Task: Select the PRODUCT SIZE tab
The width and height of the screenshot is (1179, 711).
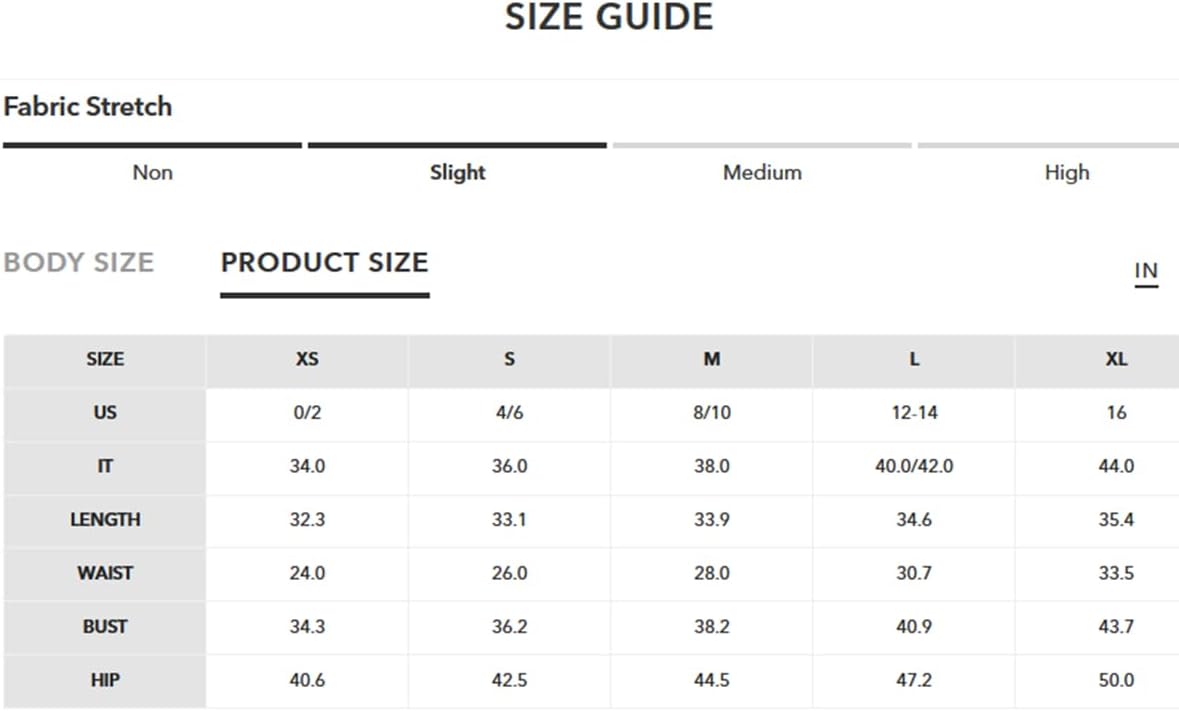Action: point(325,262)
